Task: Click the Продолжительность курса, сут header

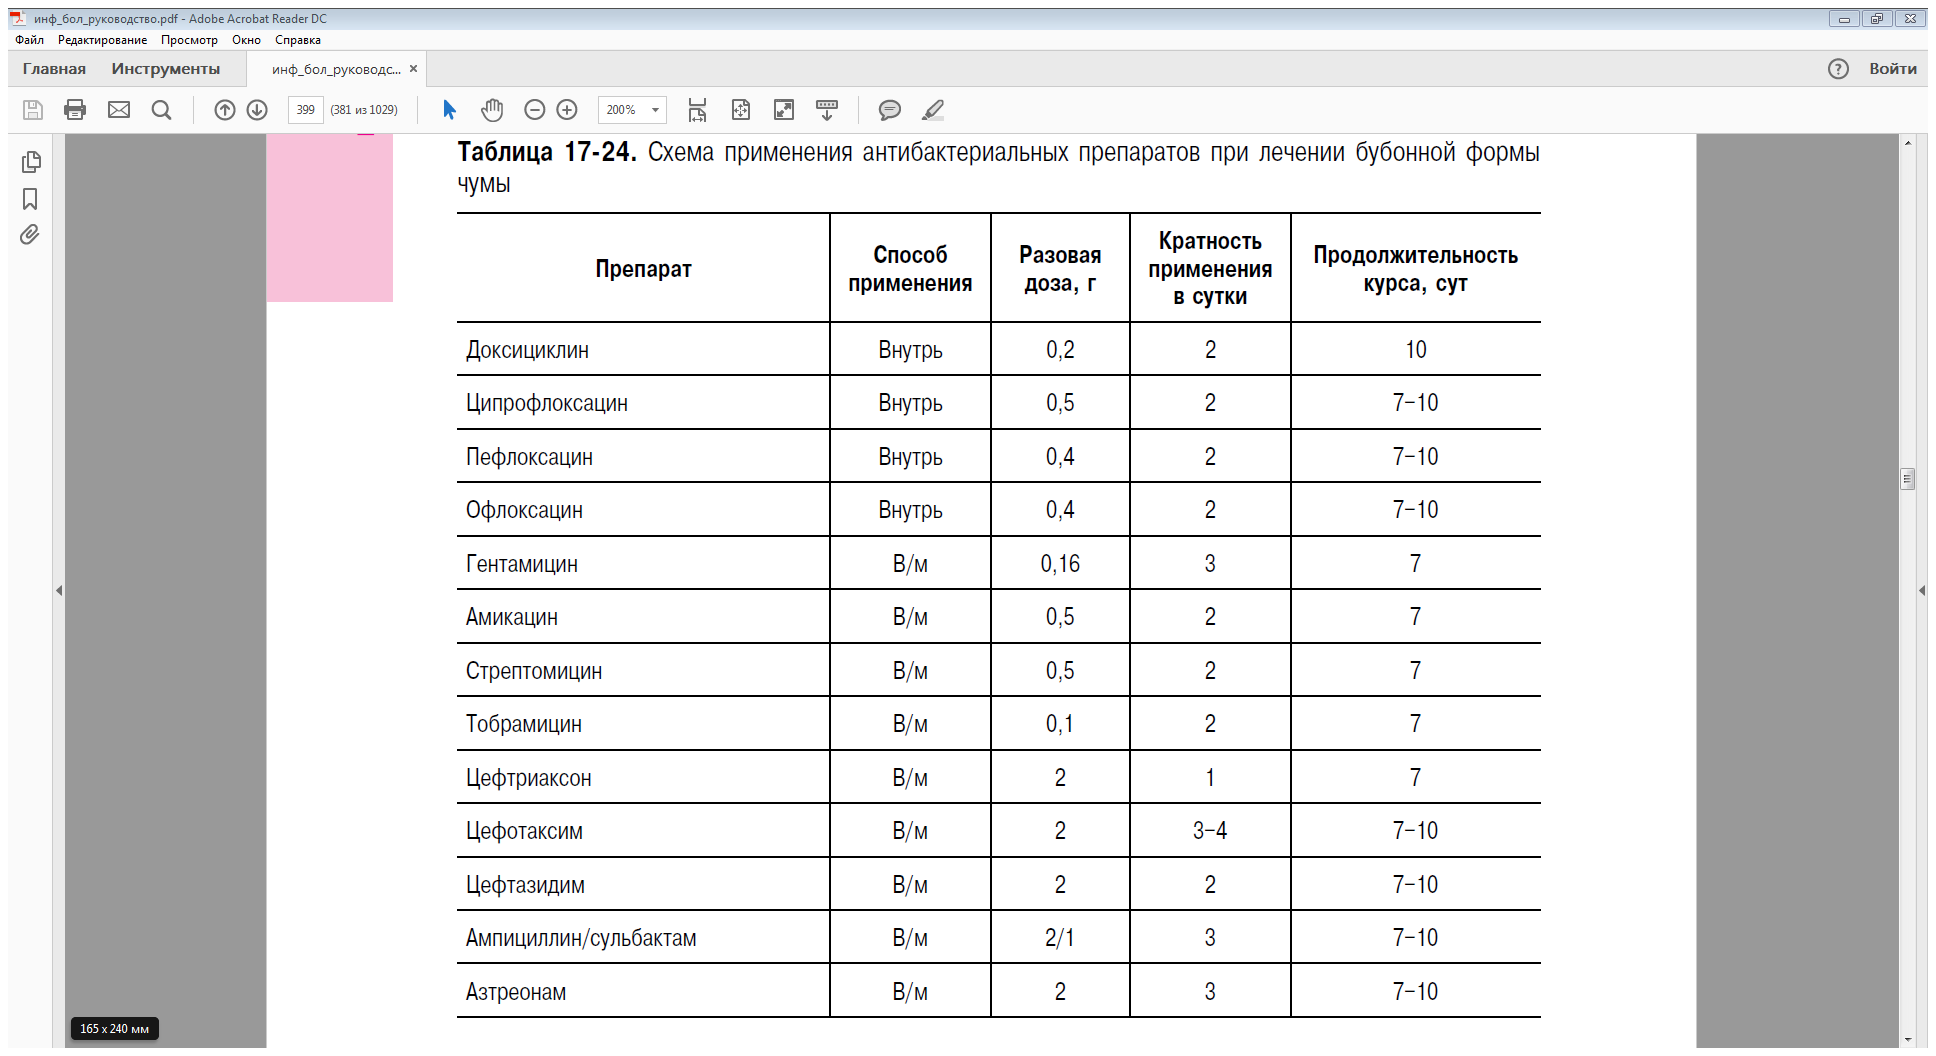Action: (1415, 269)
